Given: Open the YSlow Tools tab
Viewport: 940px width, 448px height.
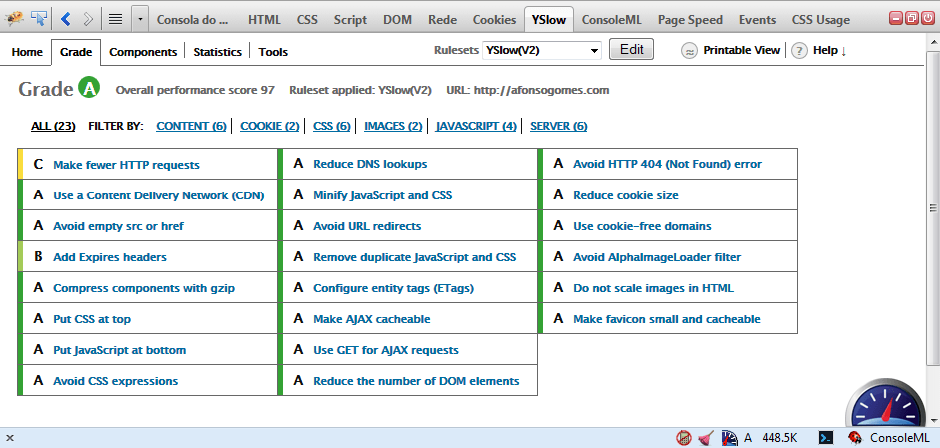Looking at the screenshot, I should pyautogui.click(x=273, y=52).
